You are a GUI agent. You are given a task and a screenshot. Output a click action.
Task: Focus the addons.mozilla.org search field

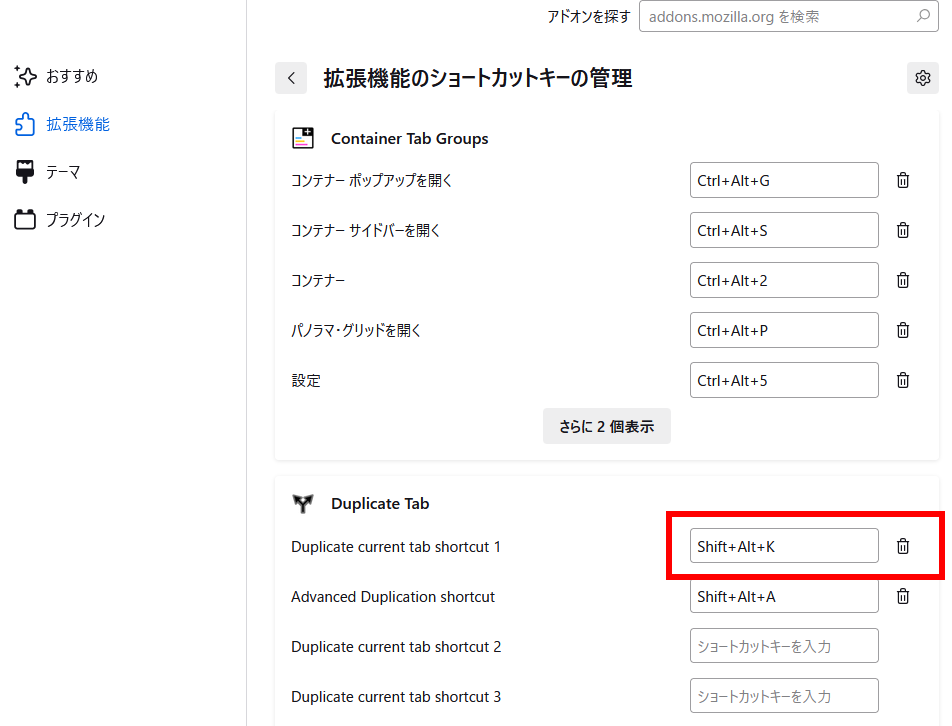[x=789, y=16]
